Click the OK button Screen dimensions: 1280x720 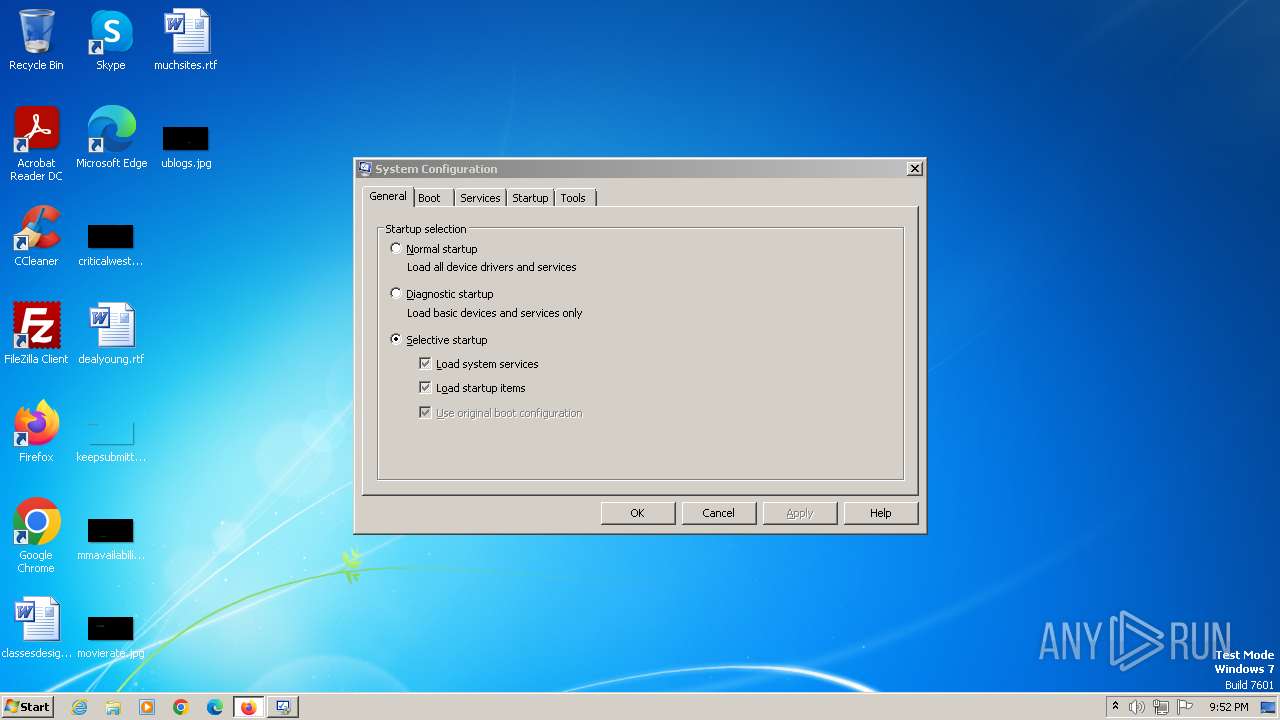637,513
